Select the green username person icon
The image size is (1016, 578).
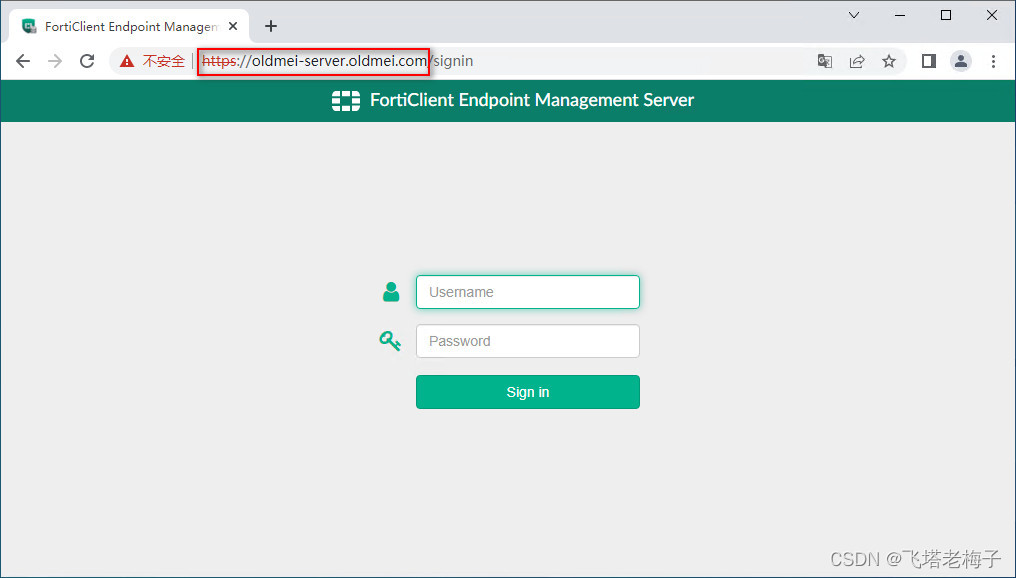tap(390, 291)
